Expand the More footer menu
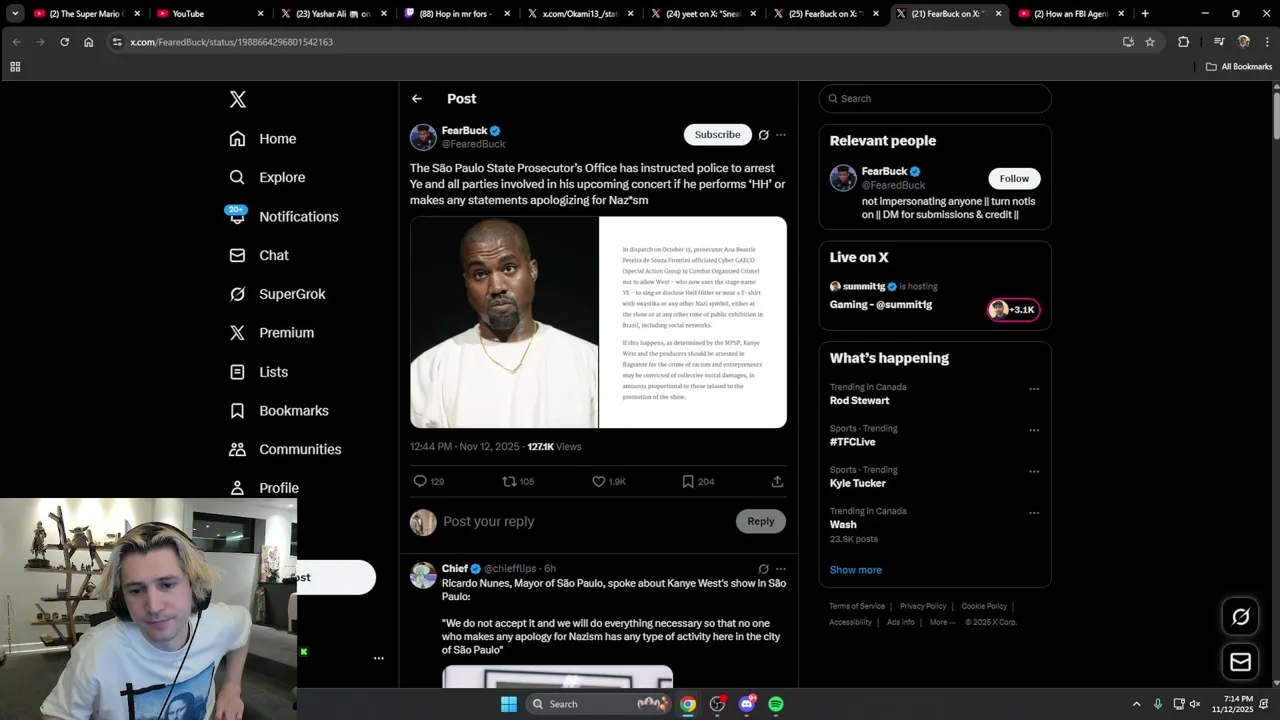 942,622
